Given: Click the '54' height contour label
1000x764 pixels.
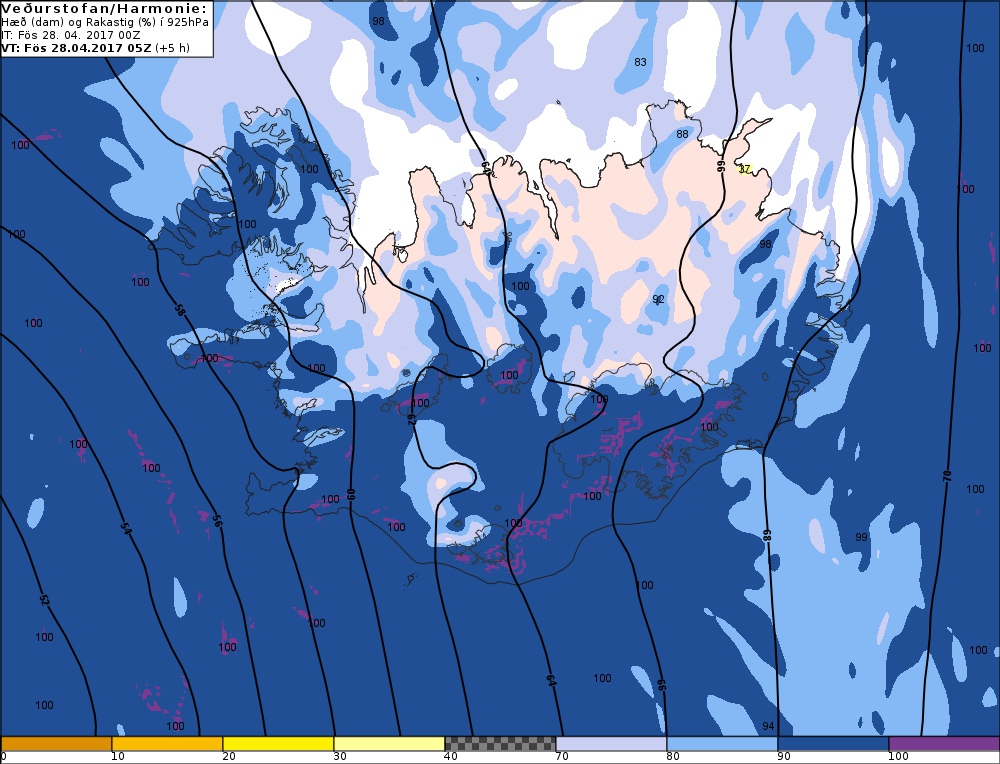Looking at the screenshot, I should click(126, 528).
